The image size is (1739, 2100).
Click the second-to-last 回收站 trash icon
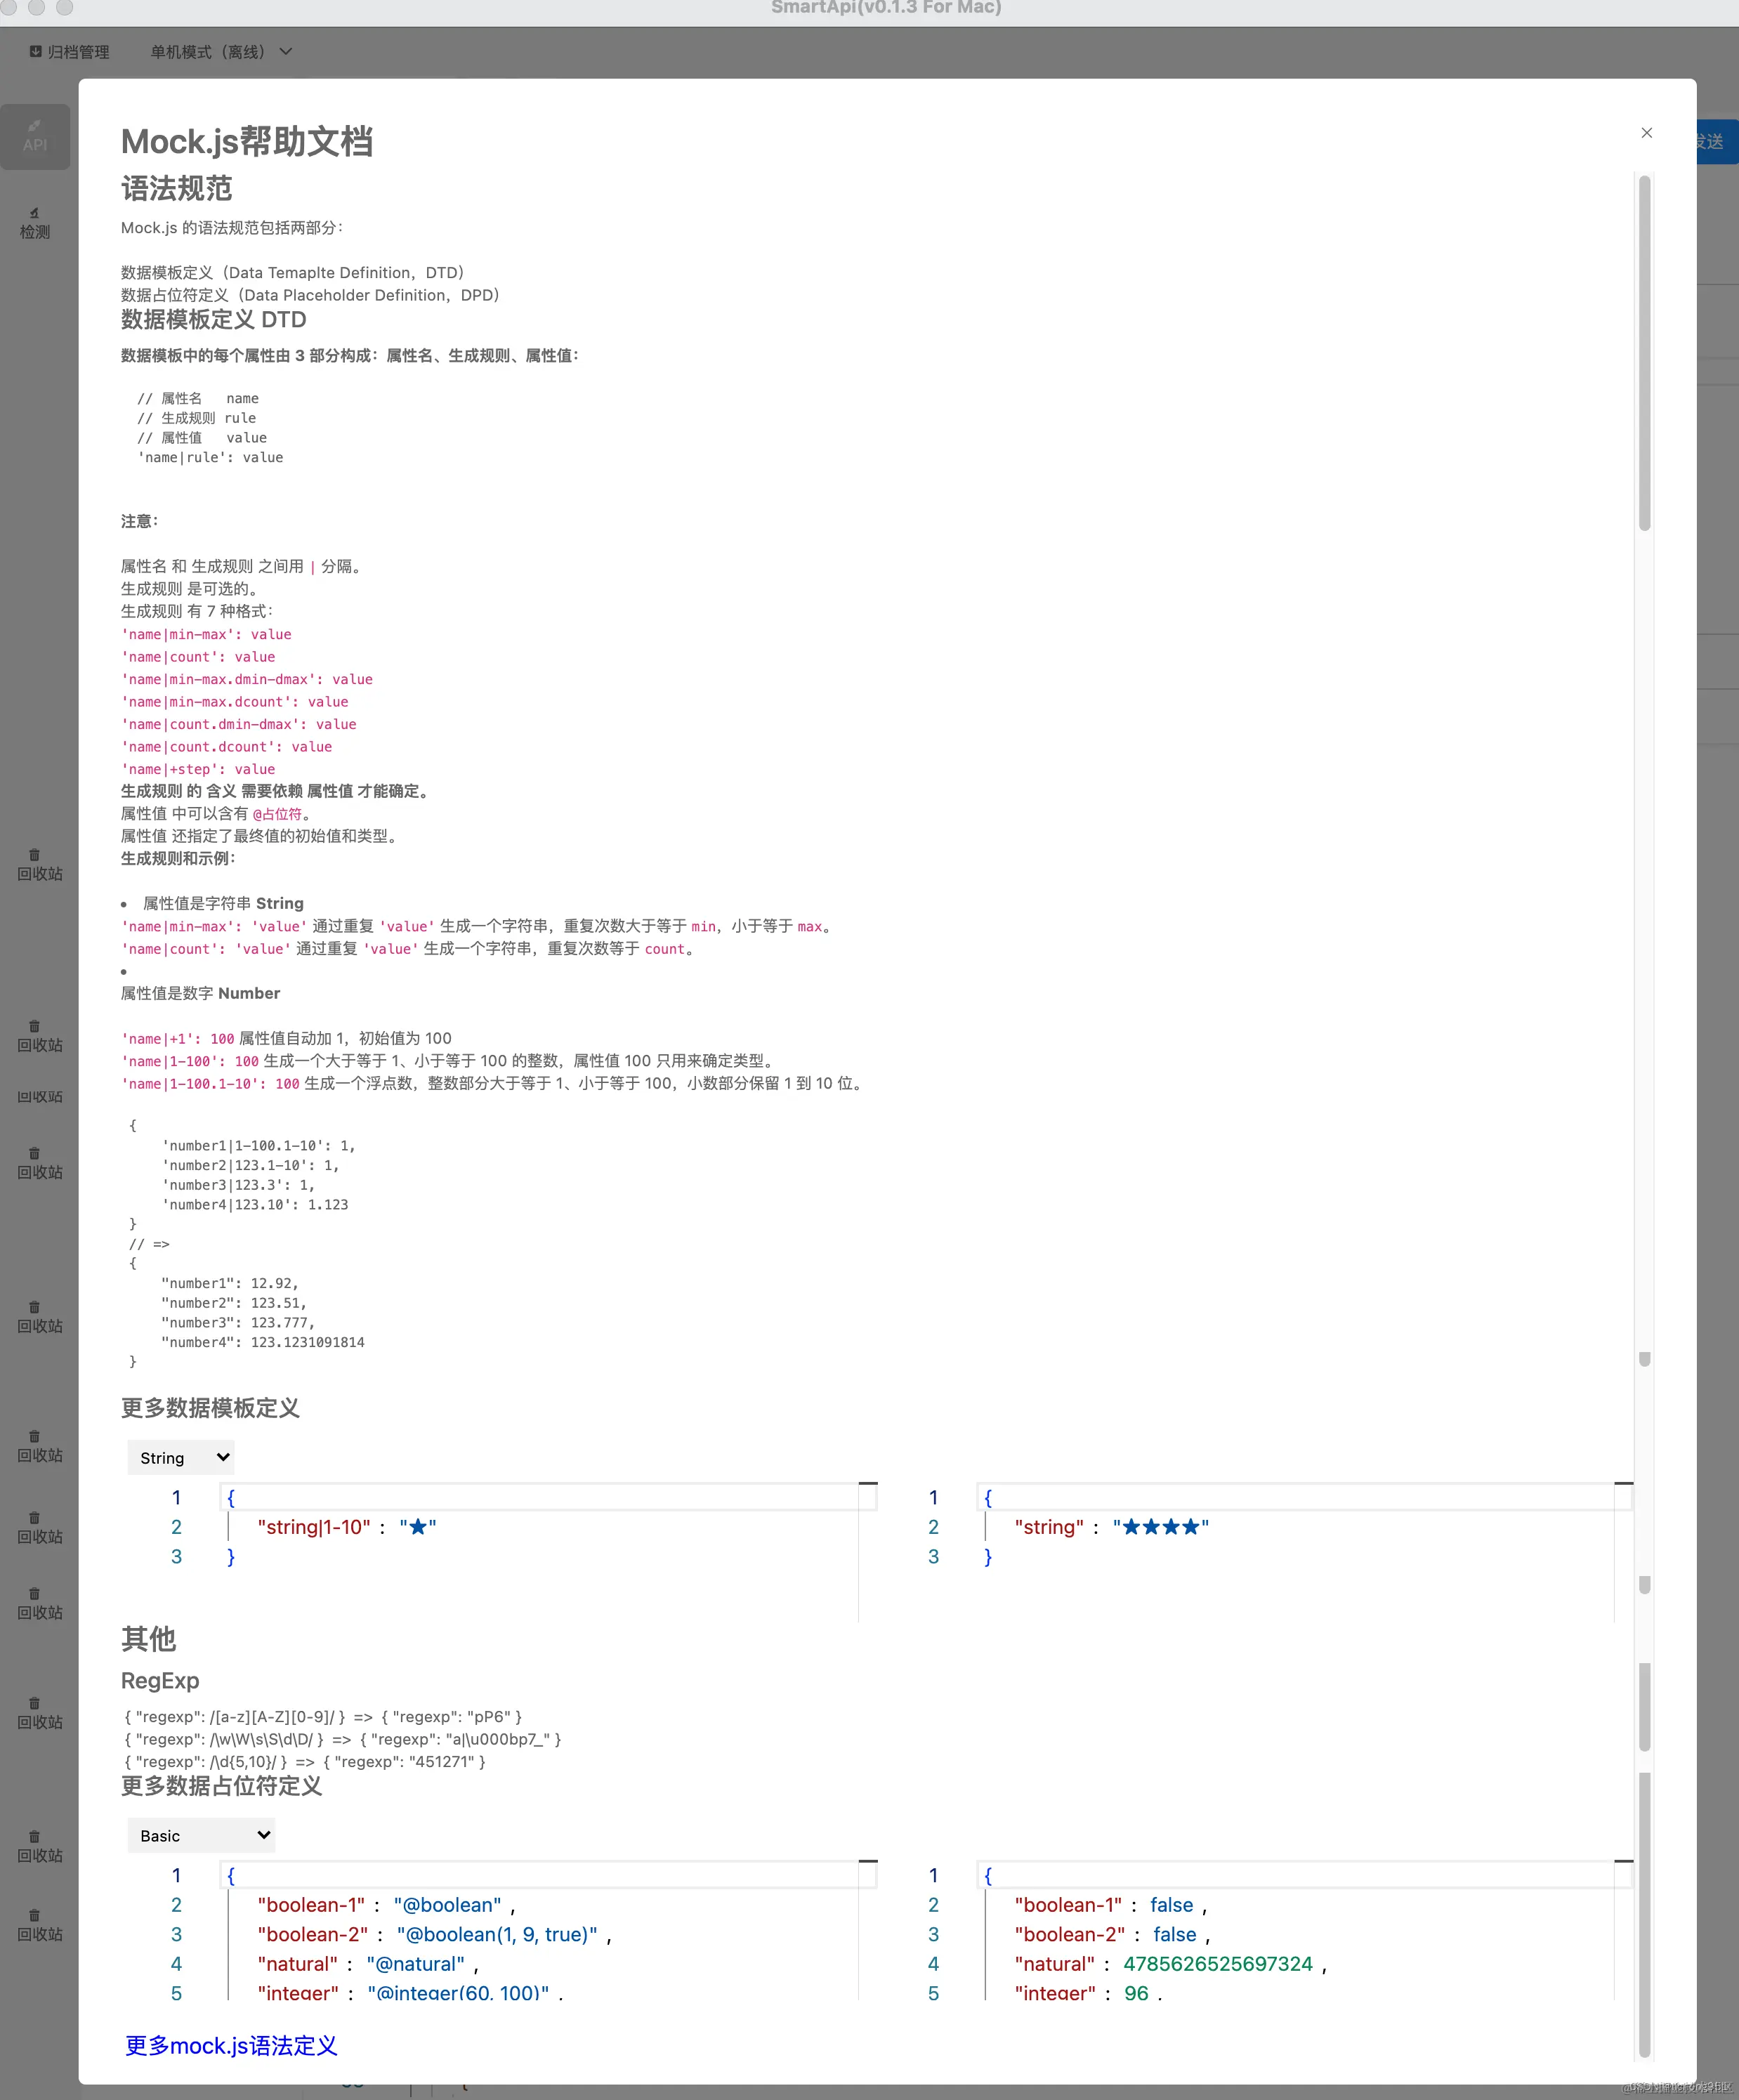(34, 1836)
